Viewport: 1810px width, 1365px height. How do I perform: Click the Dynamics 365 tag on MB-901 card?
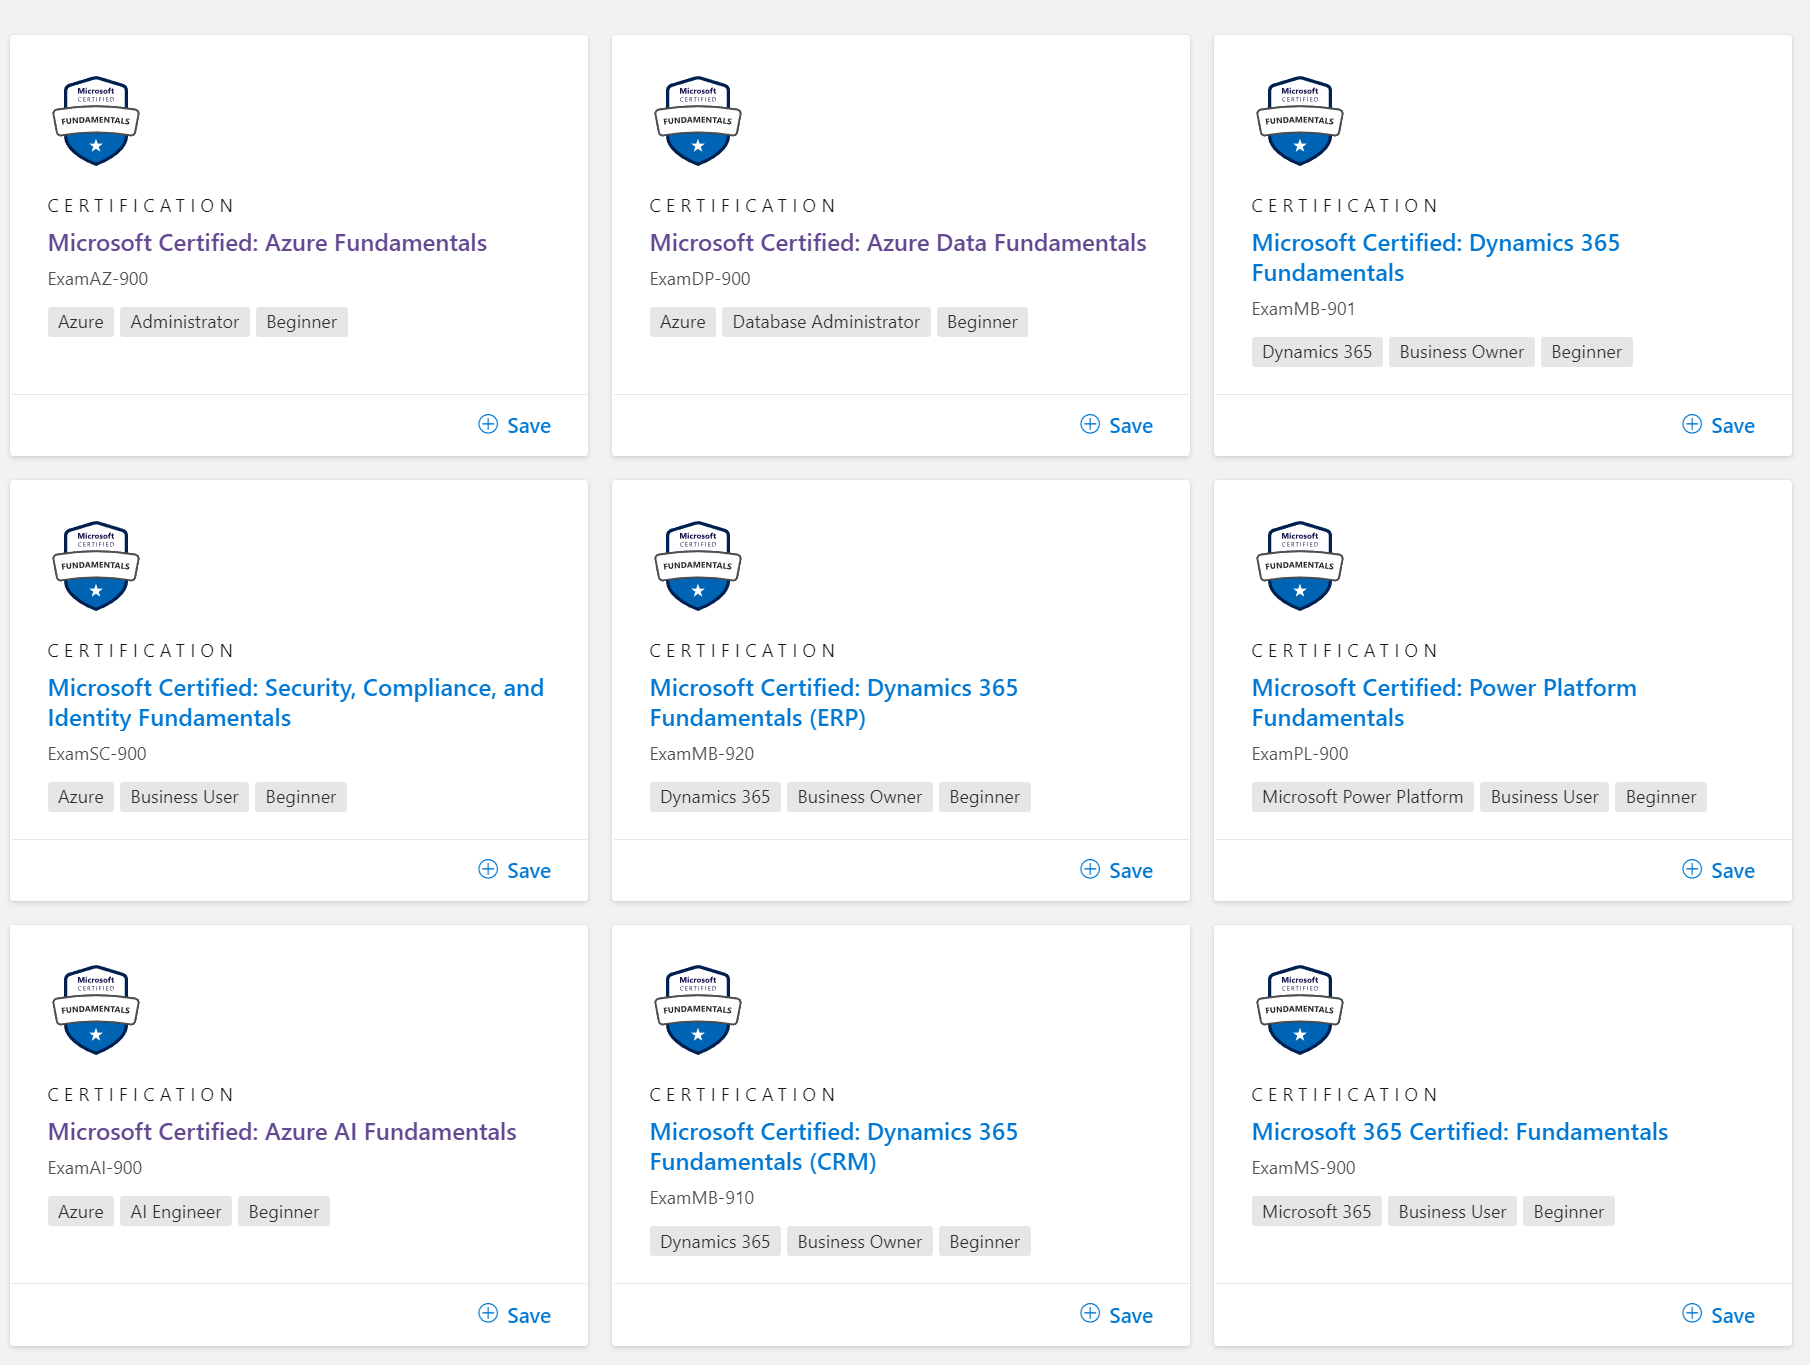pos(1317,352)
